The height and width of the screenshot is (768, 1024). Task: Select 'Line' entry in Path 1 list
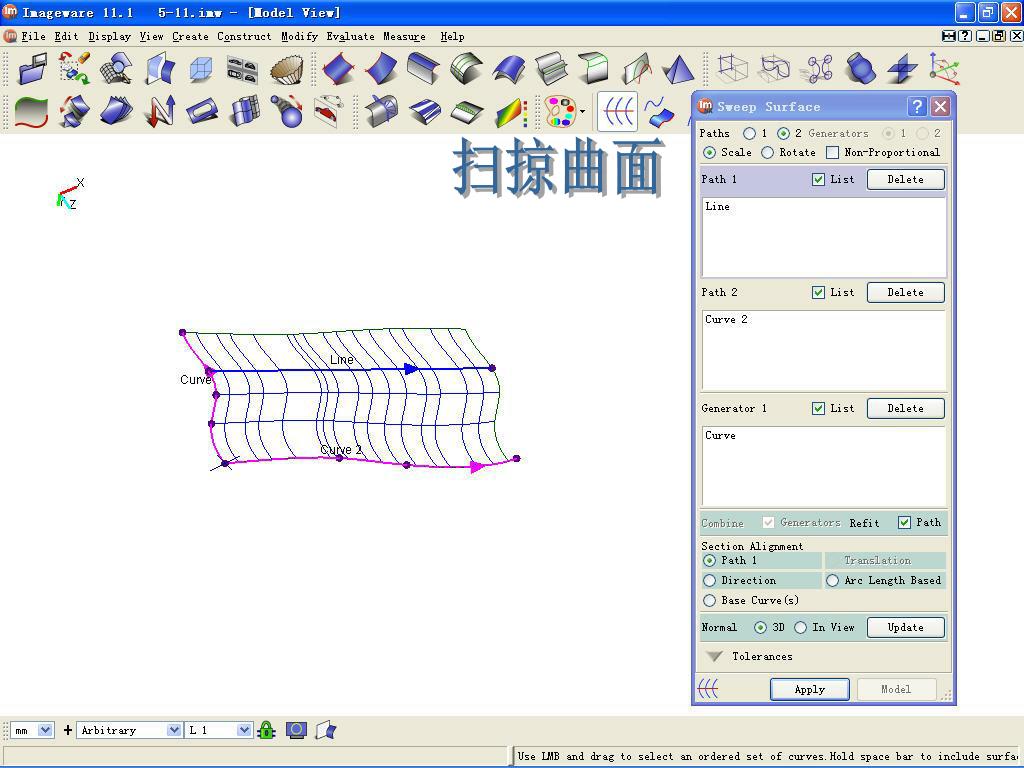pyautogui.click(x=717, y=206)
